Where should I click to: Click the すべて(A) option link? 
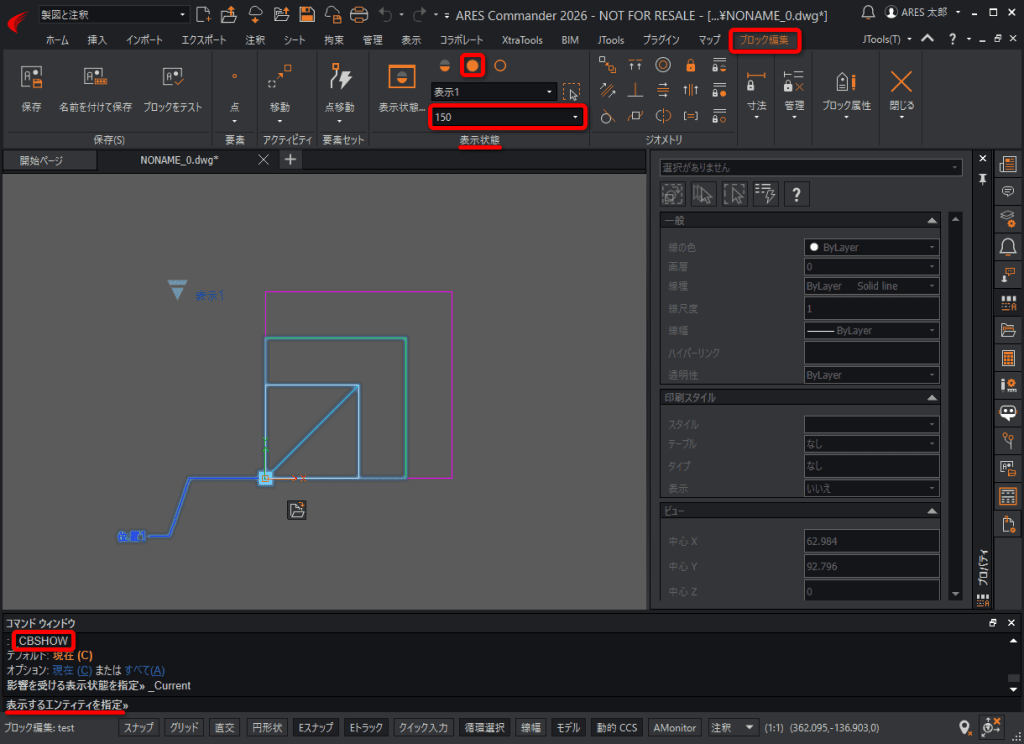point(144,670)
